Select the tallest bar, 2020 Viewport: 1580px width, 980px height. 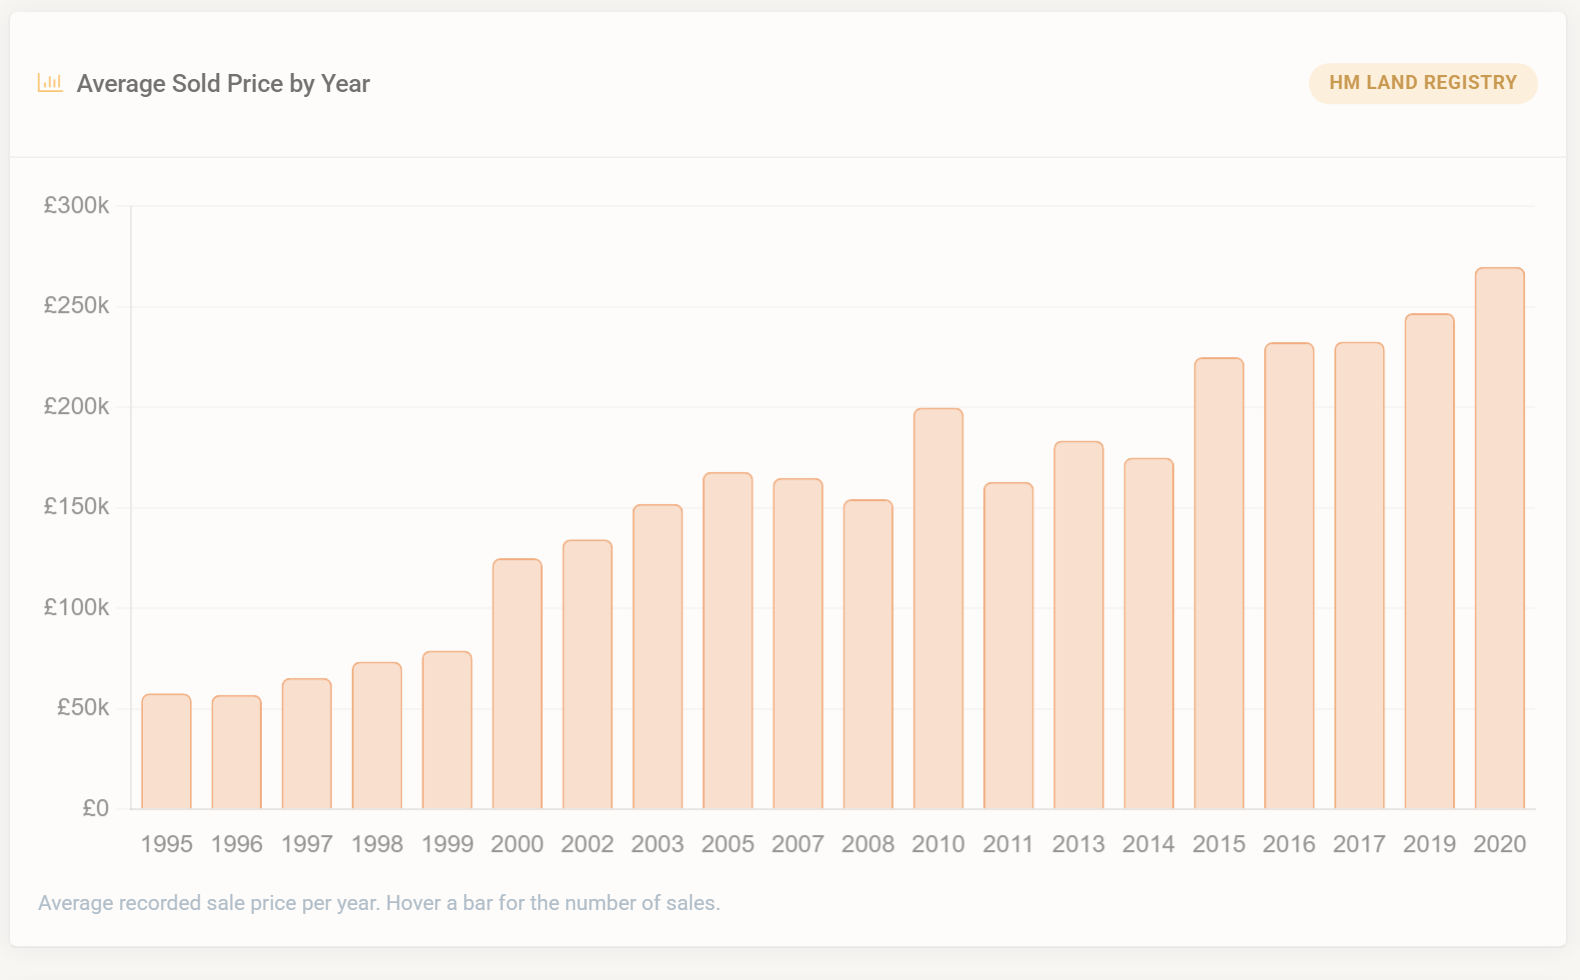(x=1500, y=538)
